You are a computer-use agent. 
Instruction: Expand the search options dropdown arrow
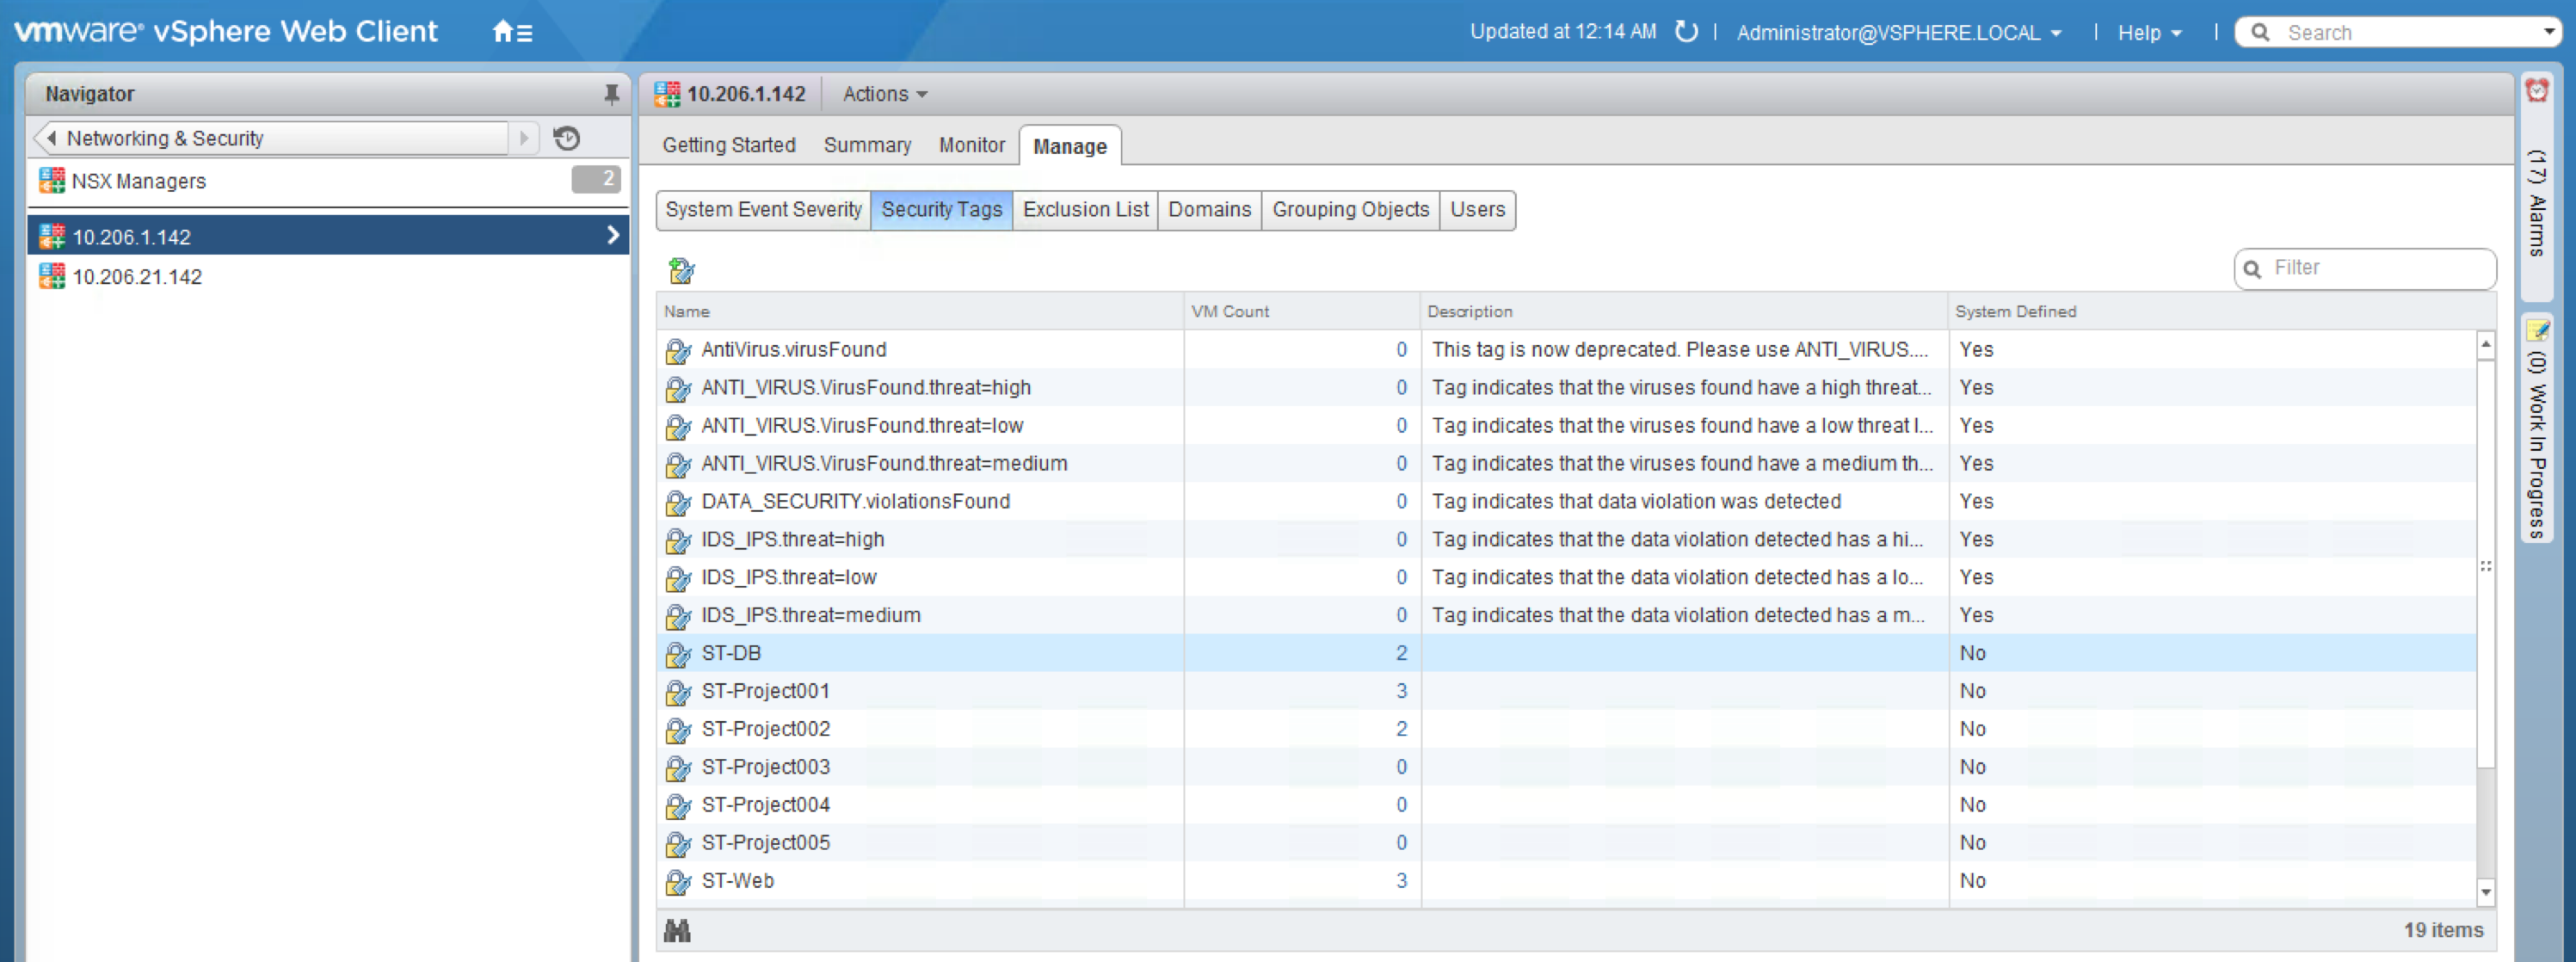pyautogui.click(x=2550, y=32)
